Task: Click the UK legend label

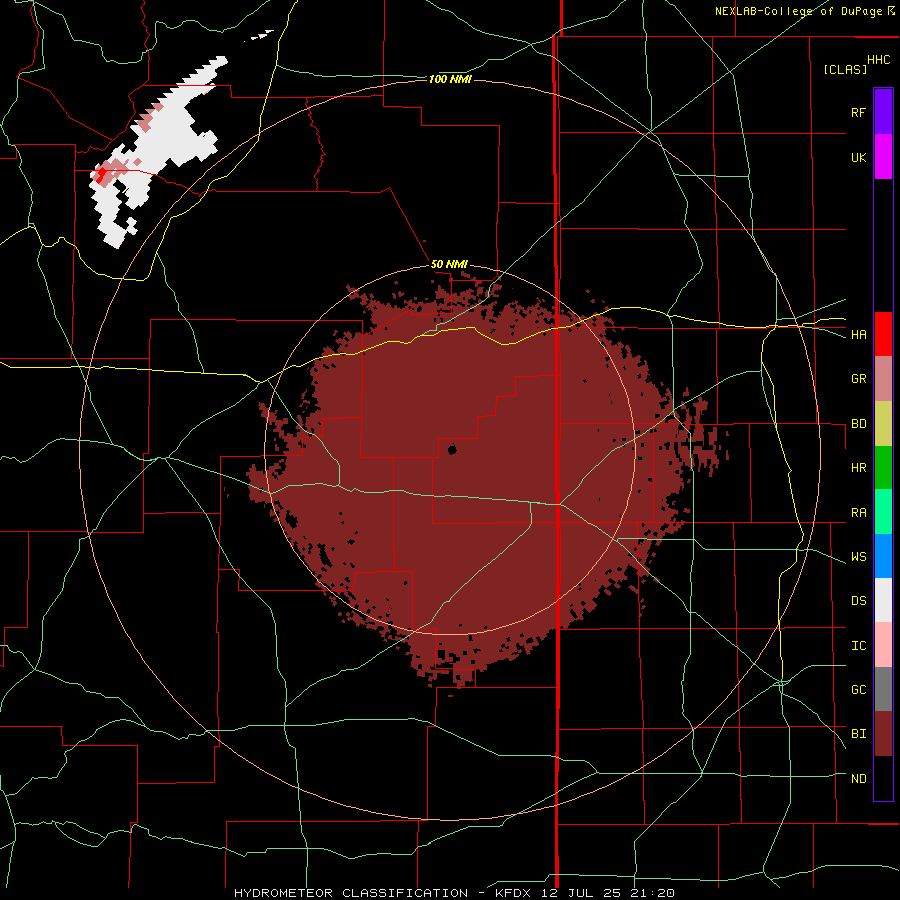Action: click(x=858, y=157)
